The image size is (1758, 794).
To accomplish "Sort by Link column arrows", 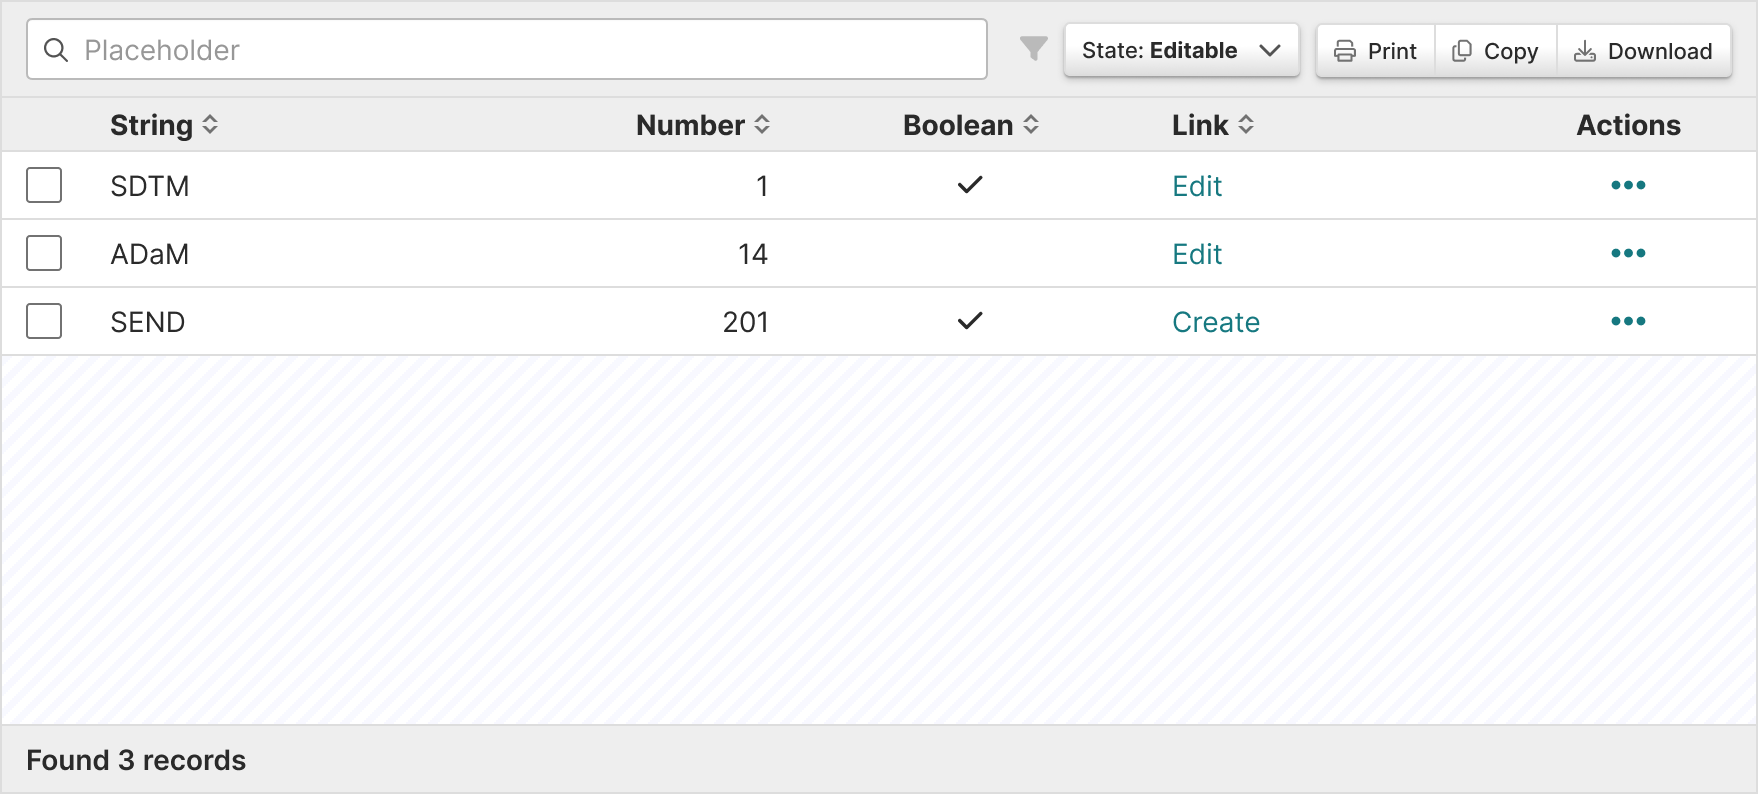I will pos(1246,125).
